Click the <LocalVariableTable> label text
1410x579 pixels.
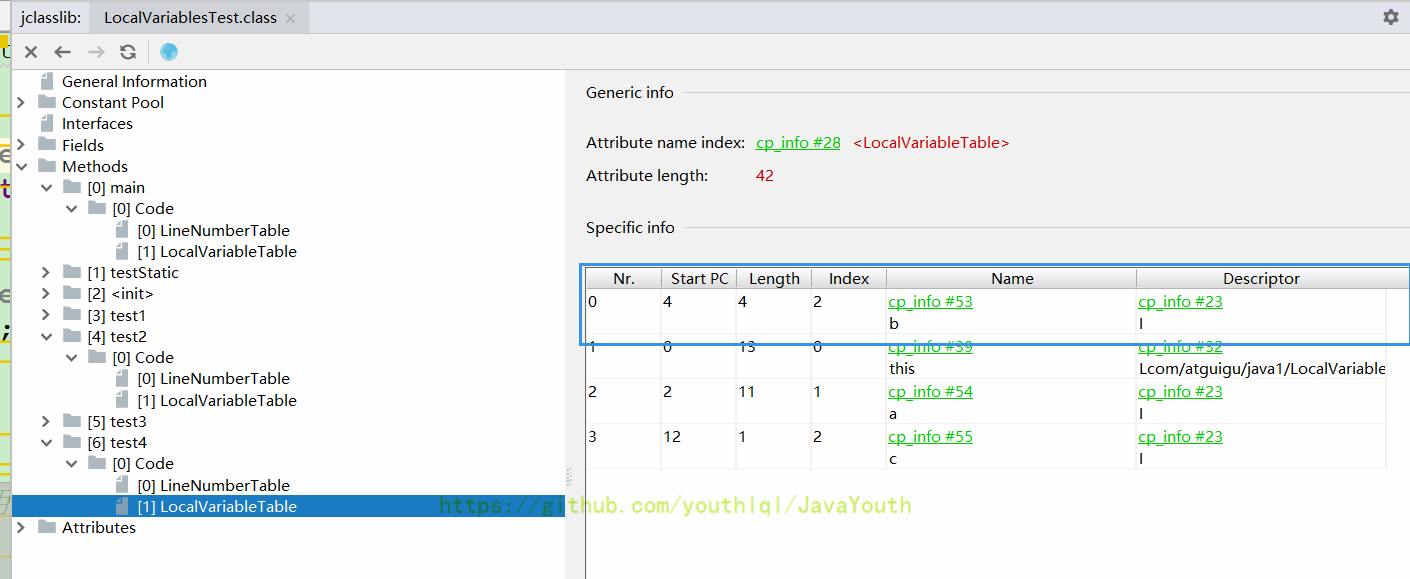pos(931,143)
